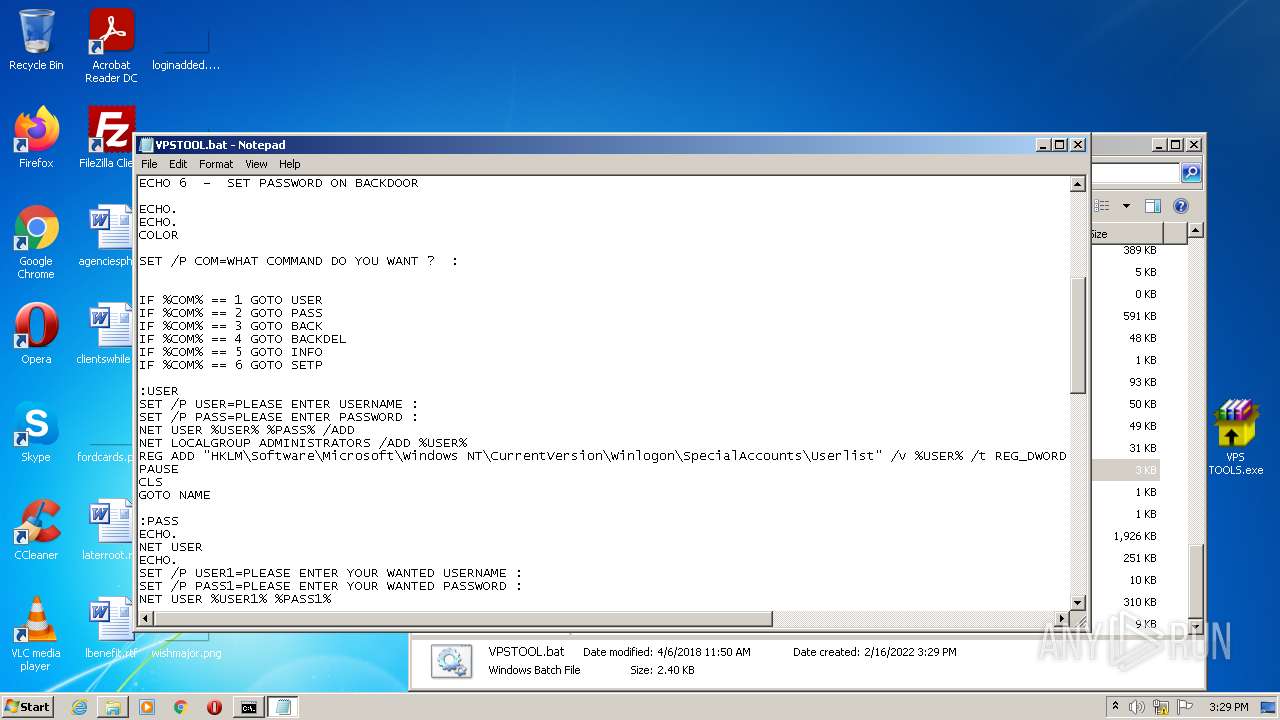Open the media player taskbar icon

[x=147, y=707]
